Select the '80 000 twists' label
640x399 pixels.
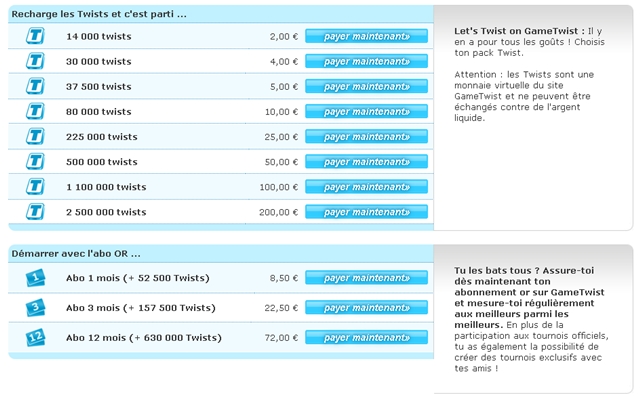click(99, 112)
